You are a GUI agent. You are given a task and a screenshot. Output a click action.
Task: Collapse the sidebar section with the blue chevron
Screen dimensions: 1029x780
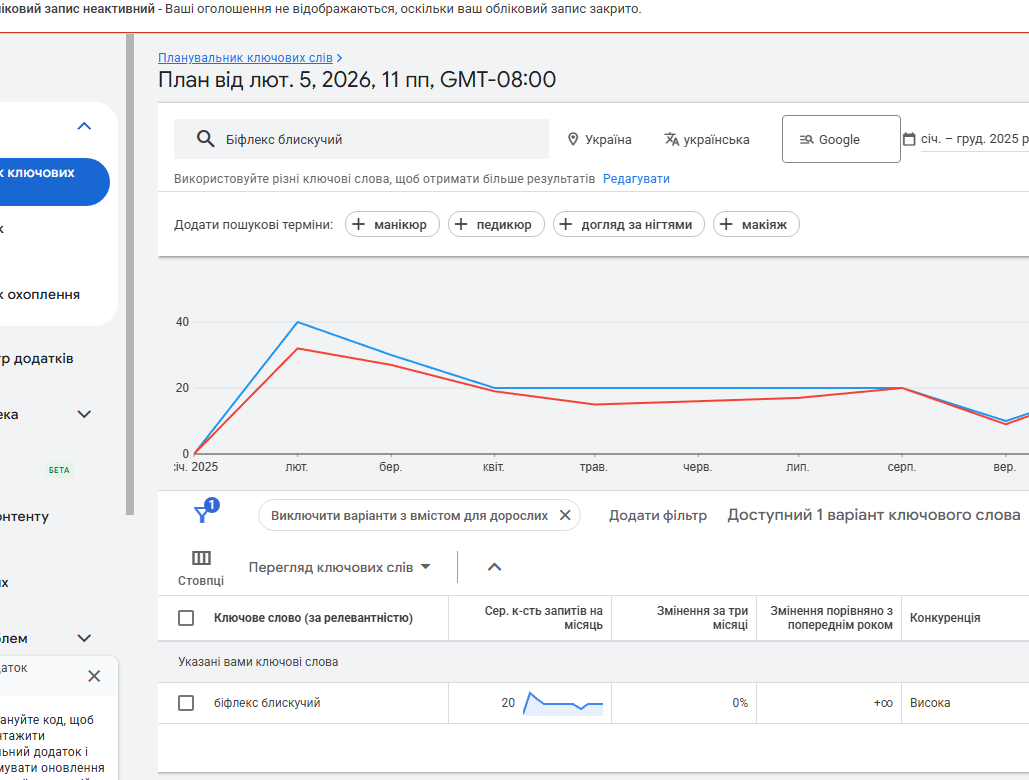[x=84, y=126]
